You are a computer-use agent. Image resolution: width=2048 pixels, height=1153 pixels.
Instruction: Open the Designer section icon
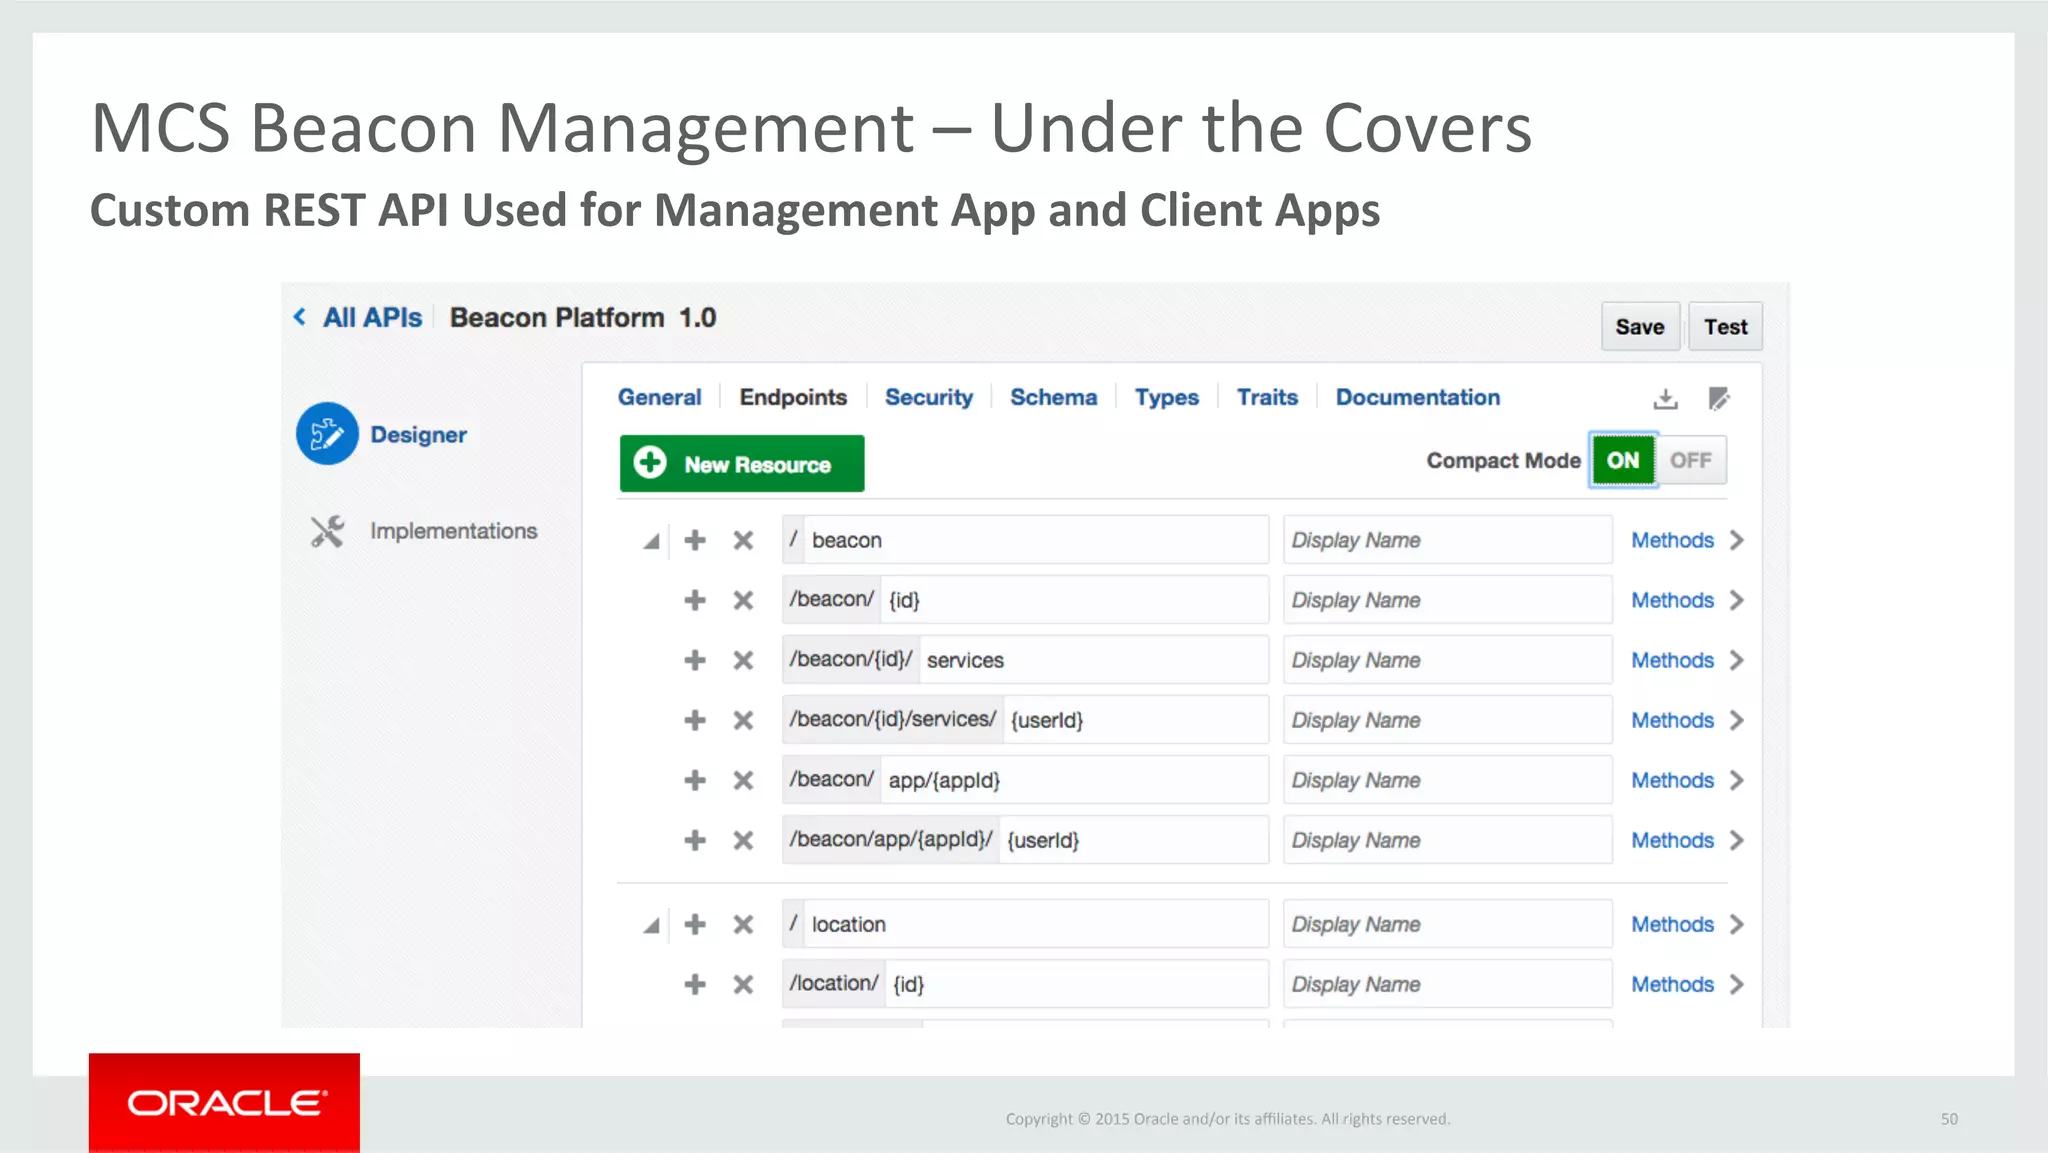pyautogui.click(x=327, y=434)
